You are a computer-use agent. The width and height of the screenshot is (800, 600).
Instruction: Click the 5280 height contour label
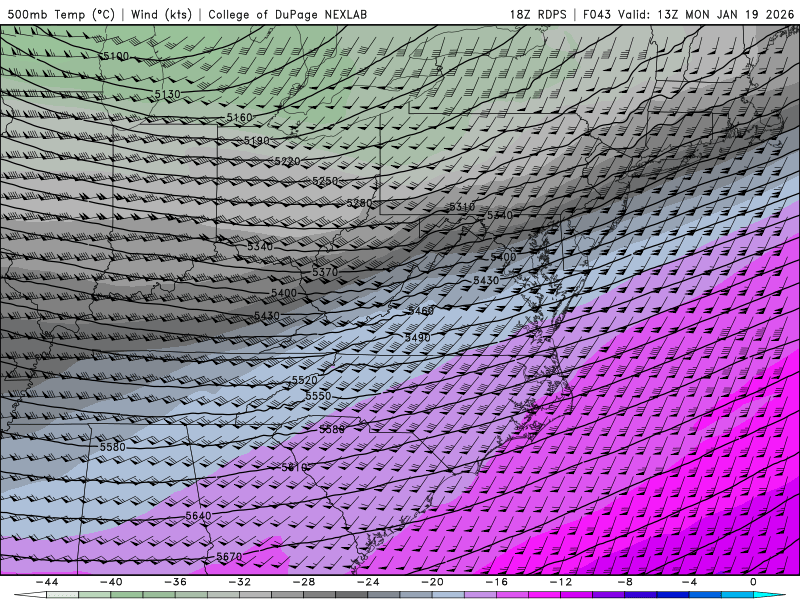click(360, 203)
